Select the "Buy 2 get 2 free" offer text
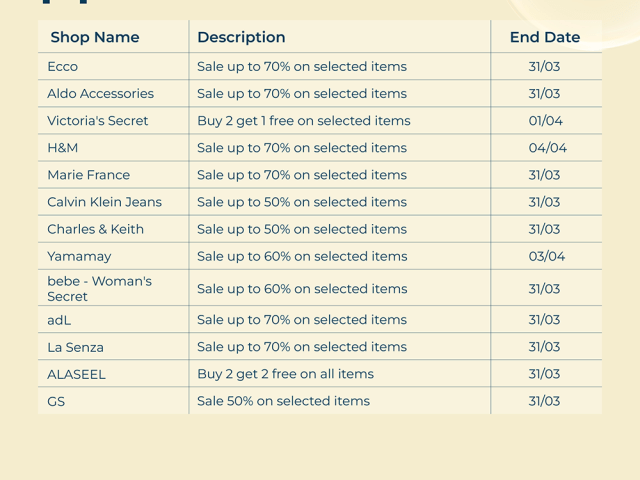This screenshot has height=480, width=640. point(285,374)
